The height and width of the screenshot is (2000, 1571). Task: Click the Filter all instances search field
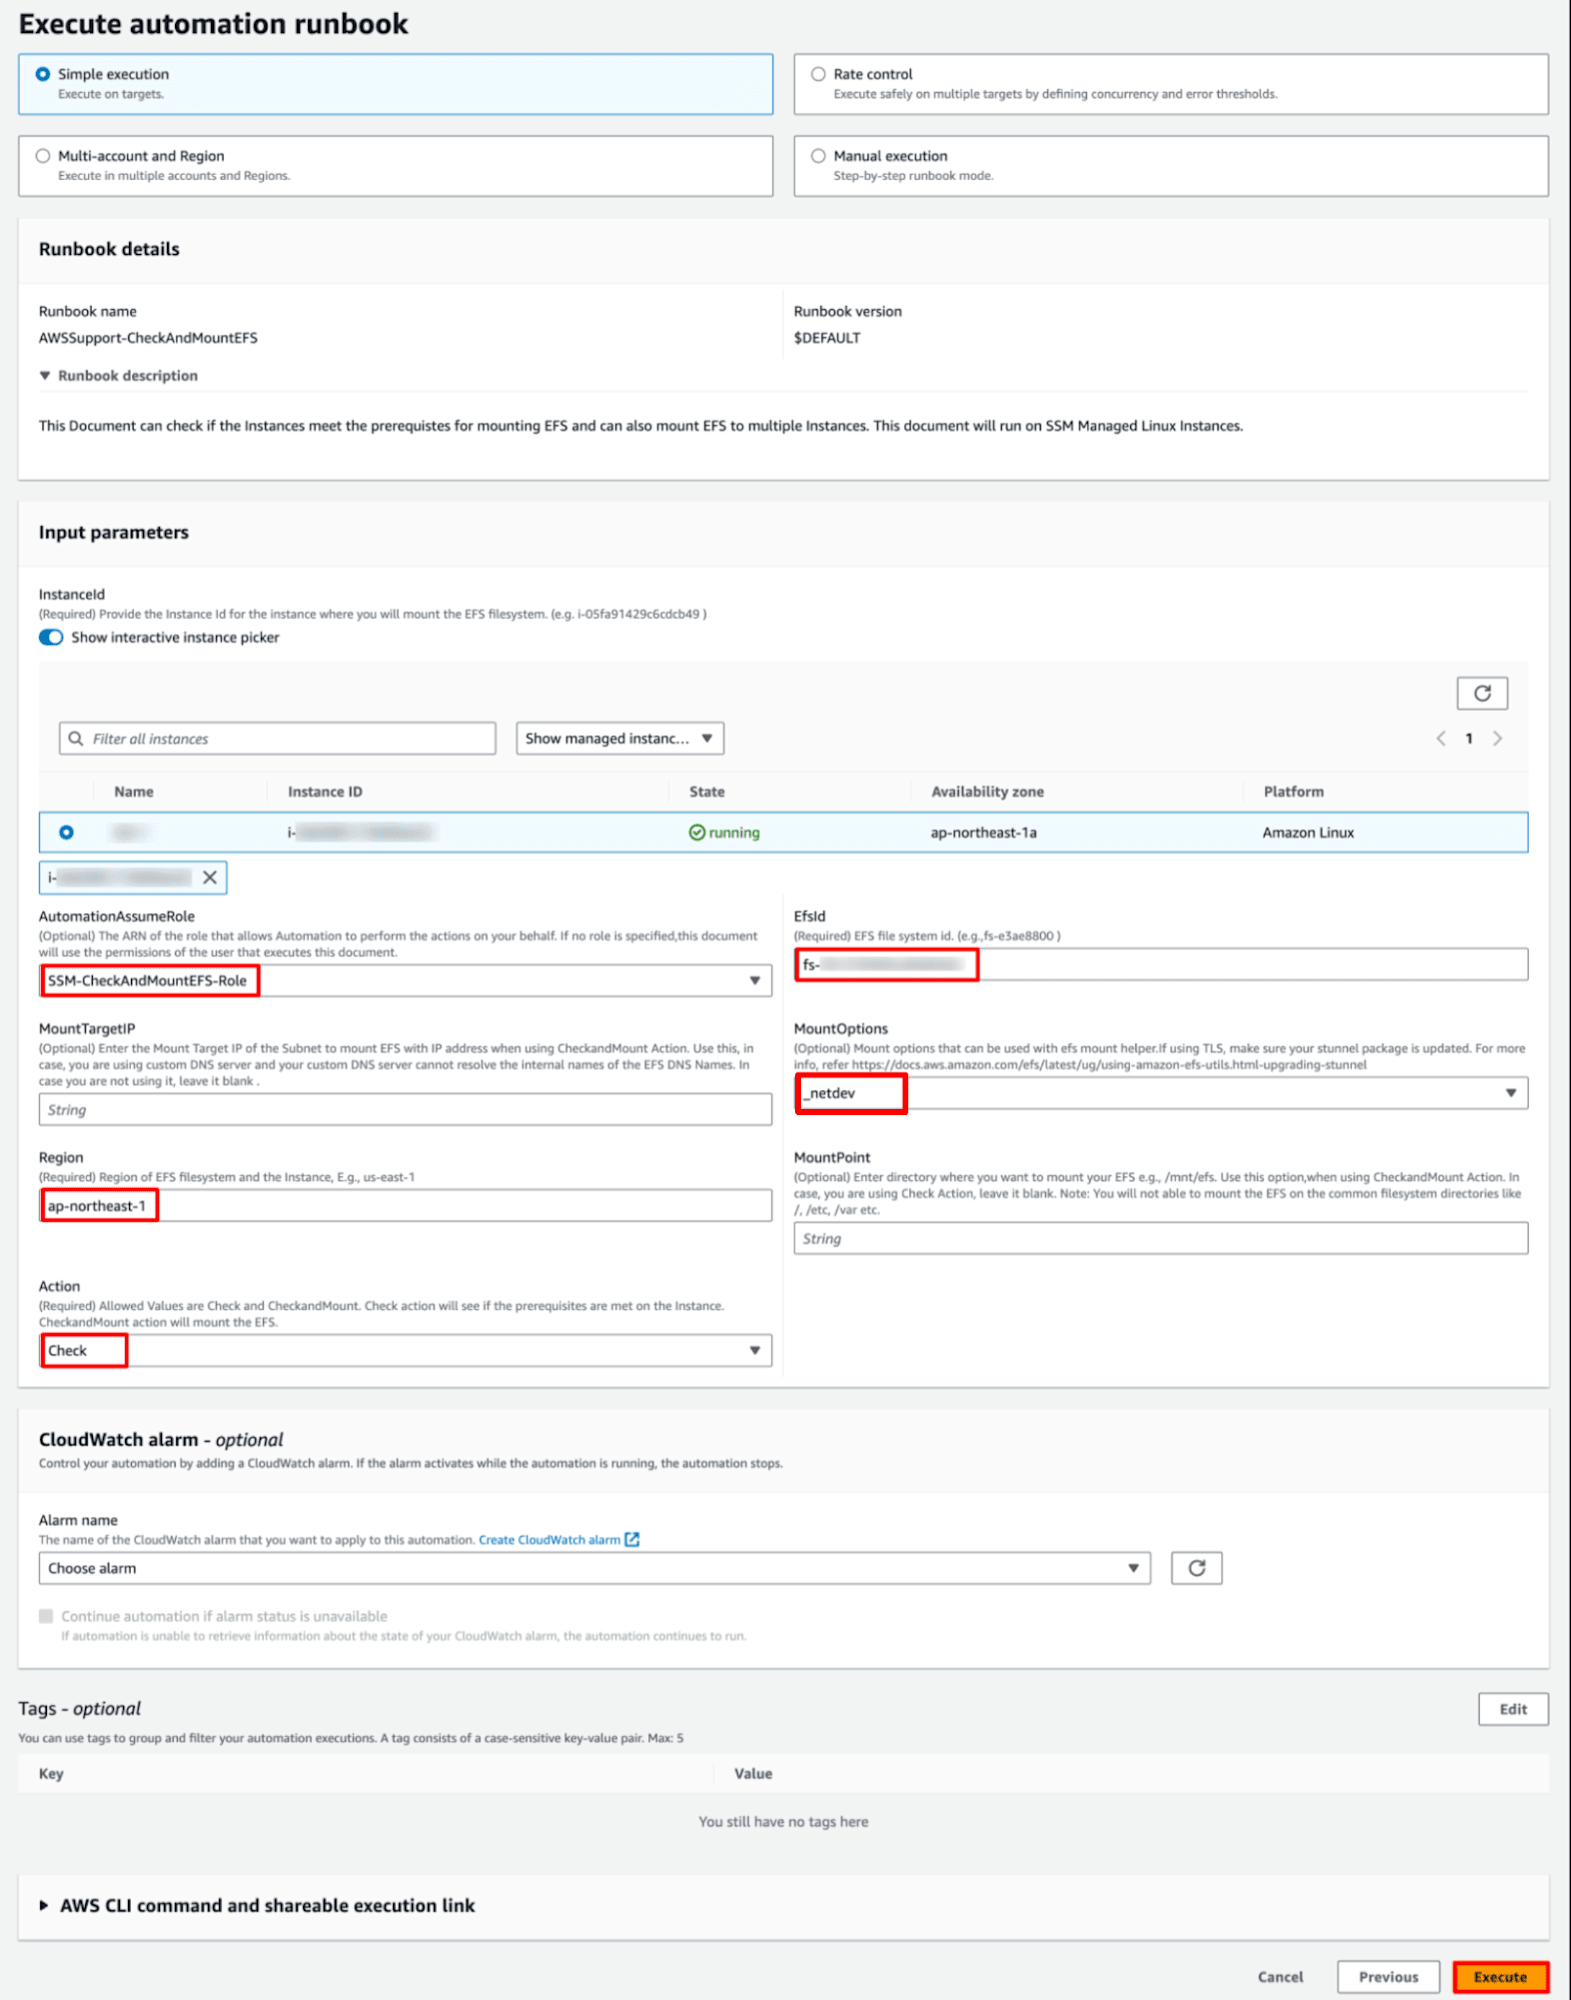pos(277,739)
